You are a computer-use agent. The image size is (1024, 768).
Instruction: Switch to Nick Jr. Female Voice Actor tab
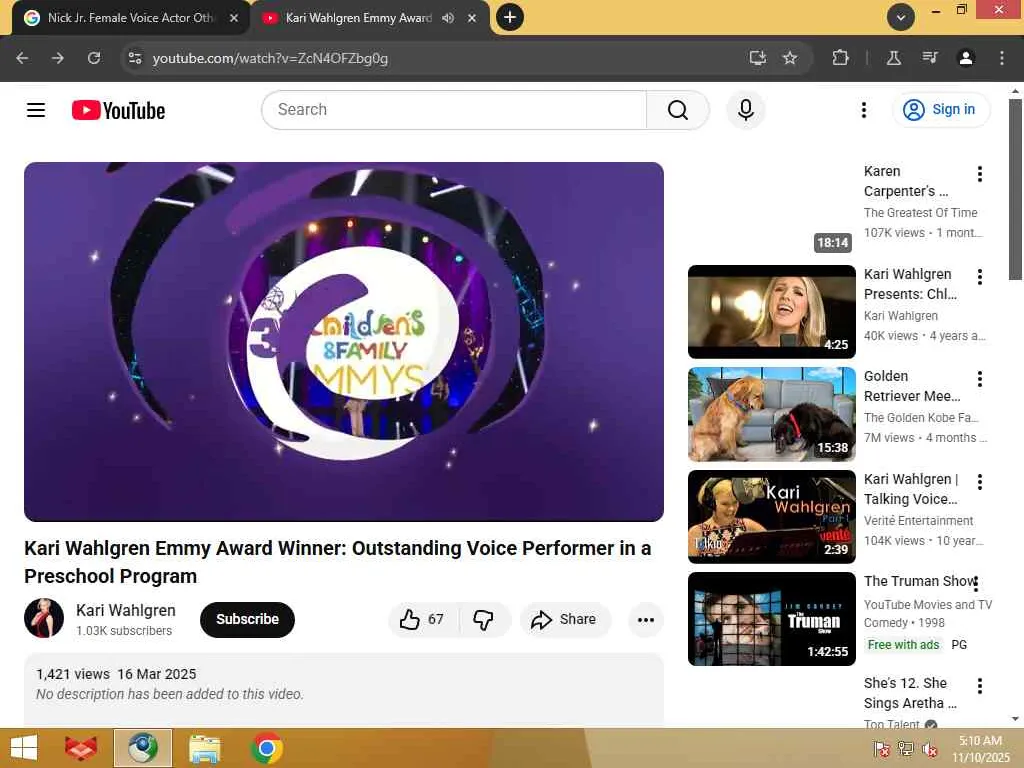pyautogui.click(x=131, y=18)
